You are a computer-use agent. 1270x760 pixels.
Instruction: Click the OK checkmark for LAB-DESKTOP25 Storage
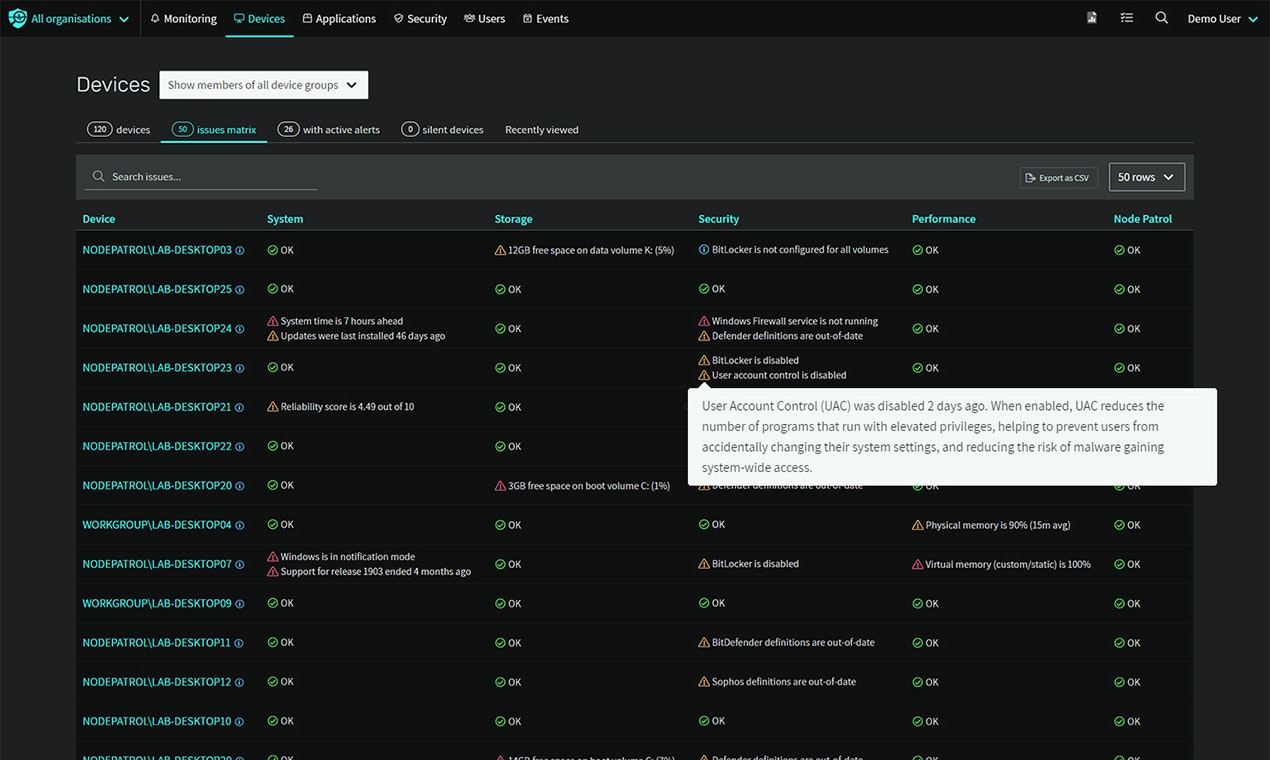(499, 289)
